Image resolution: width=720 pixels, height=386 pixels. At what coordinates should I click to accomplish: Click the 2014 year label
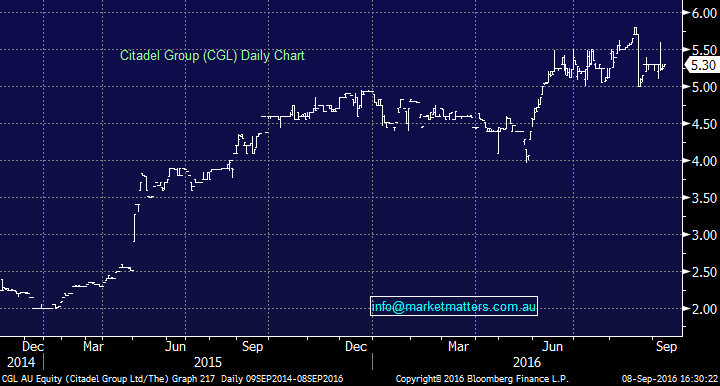pyautogui.click(x=21, y=362)
